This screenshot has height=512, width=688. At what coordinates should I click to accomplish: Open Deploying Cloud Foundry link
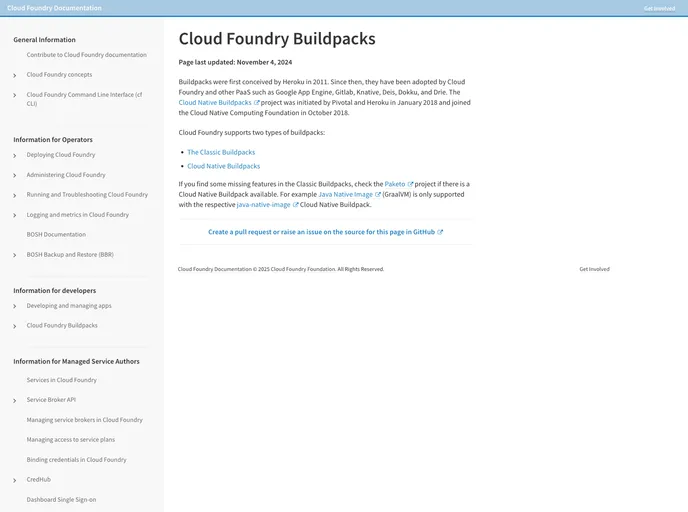coord(61,154)
